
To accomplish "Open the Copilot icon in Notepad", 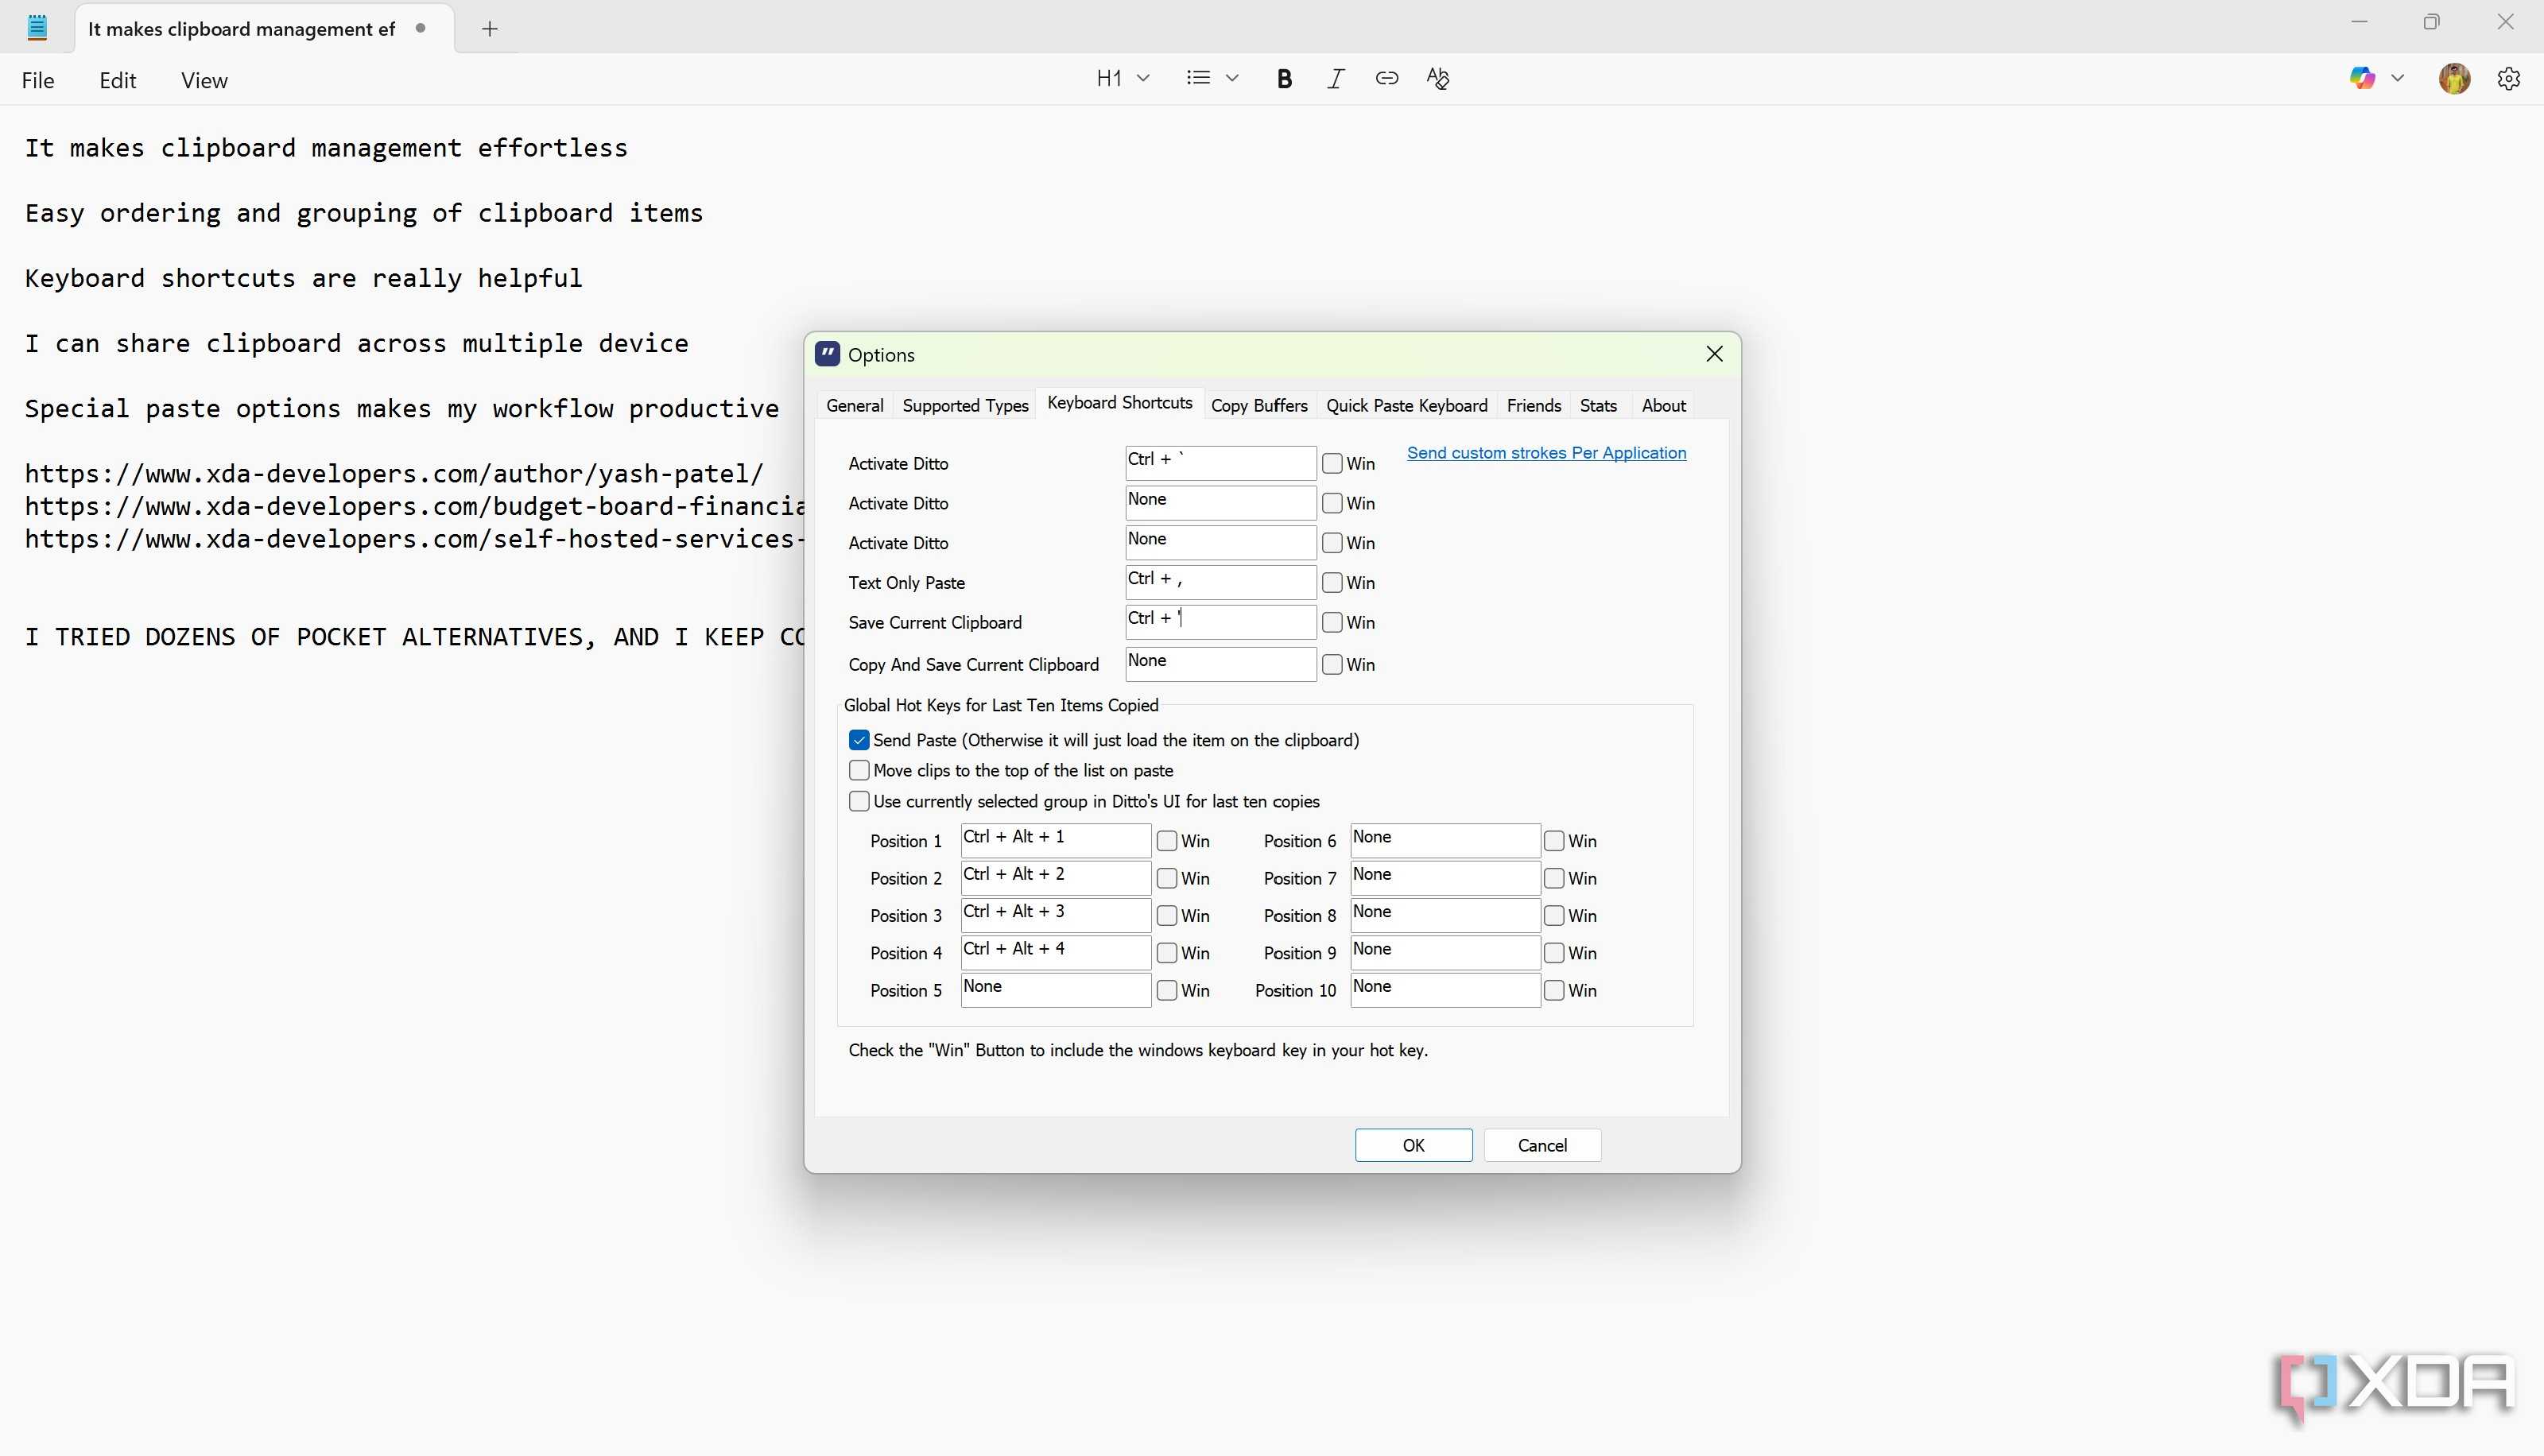I will click(2362, 78).
